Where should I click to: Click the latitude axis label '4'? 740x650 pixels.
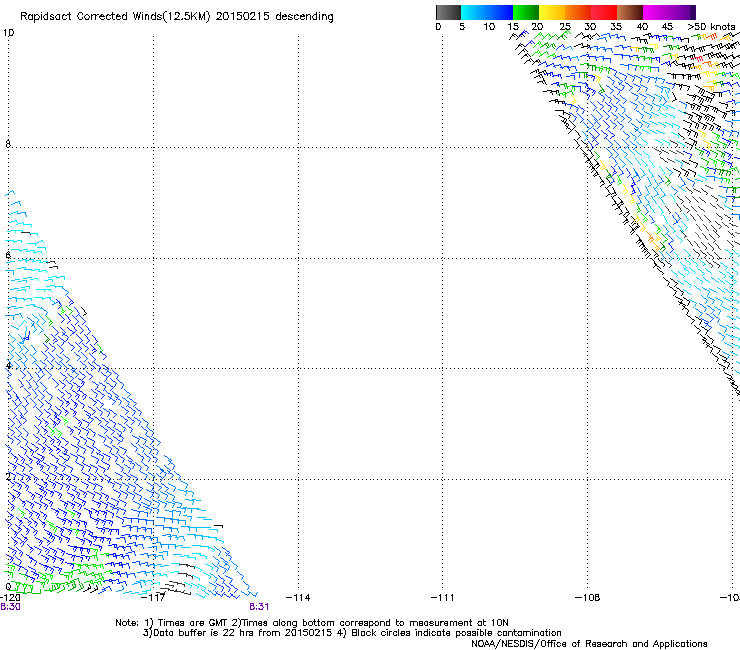(8, 365)
